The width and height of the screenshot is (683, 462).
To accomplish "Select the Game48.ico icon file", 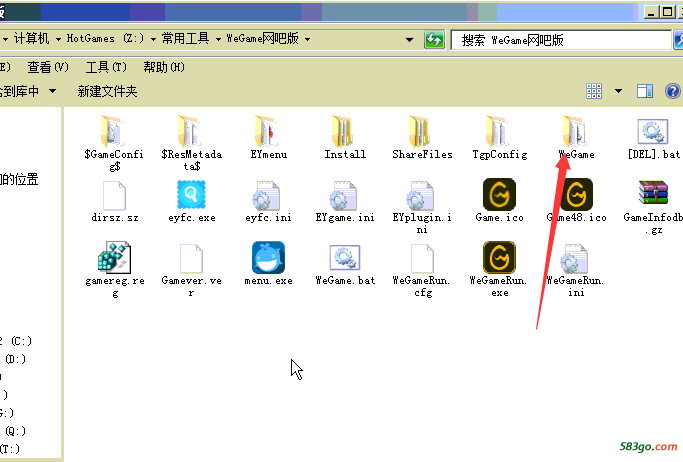I will 576,200.
